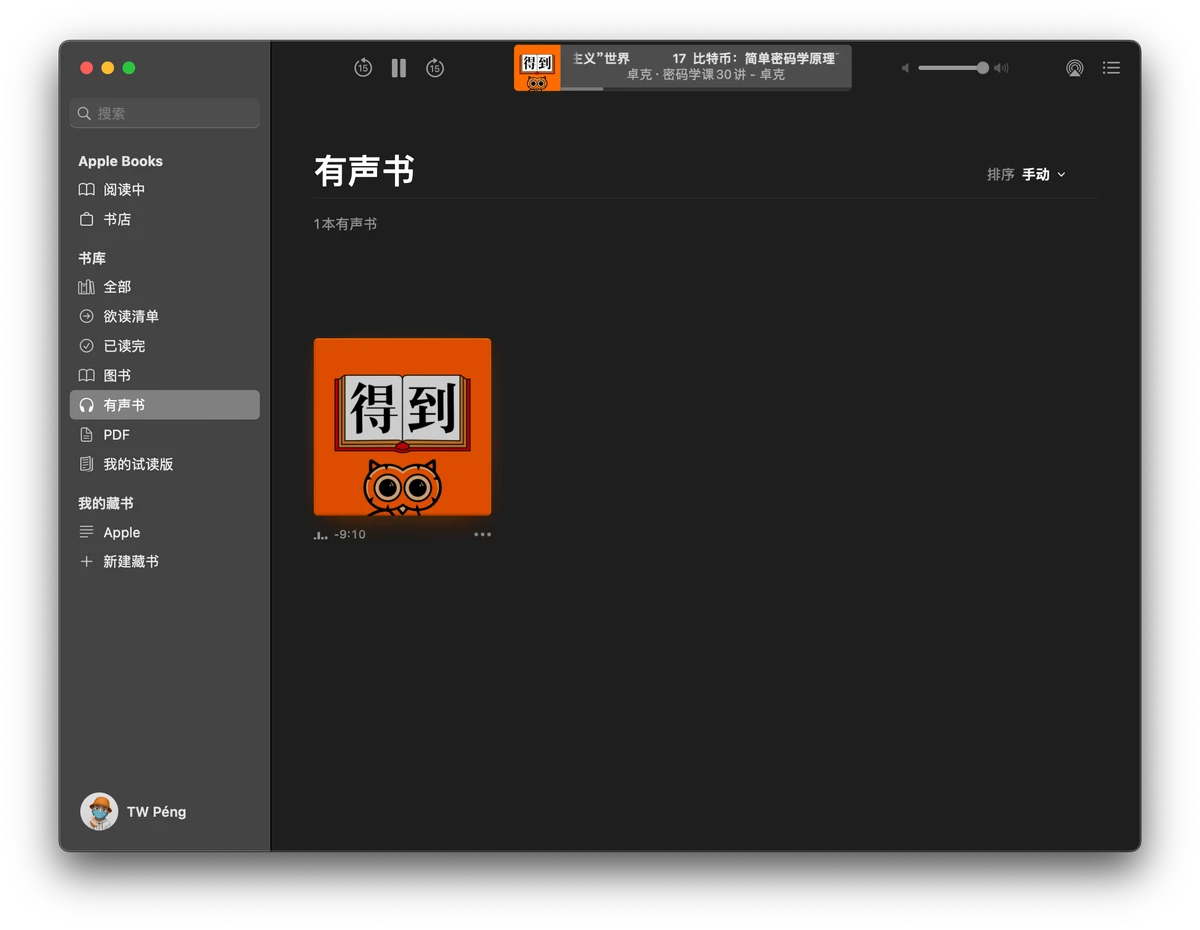Click the list icon beside Apple collection
The image size is (1200, 930).
click(x=87, y=532)
